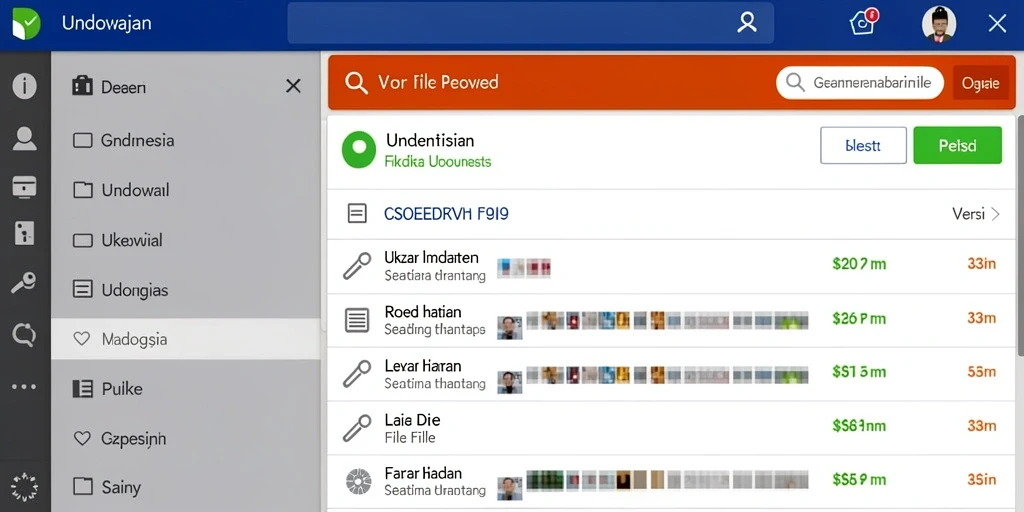The width and height of the screenshot is (1024, 512).
Task: Click the briefcase icon beside Deaeri
Action: [x=82, y=86]
